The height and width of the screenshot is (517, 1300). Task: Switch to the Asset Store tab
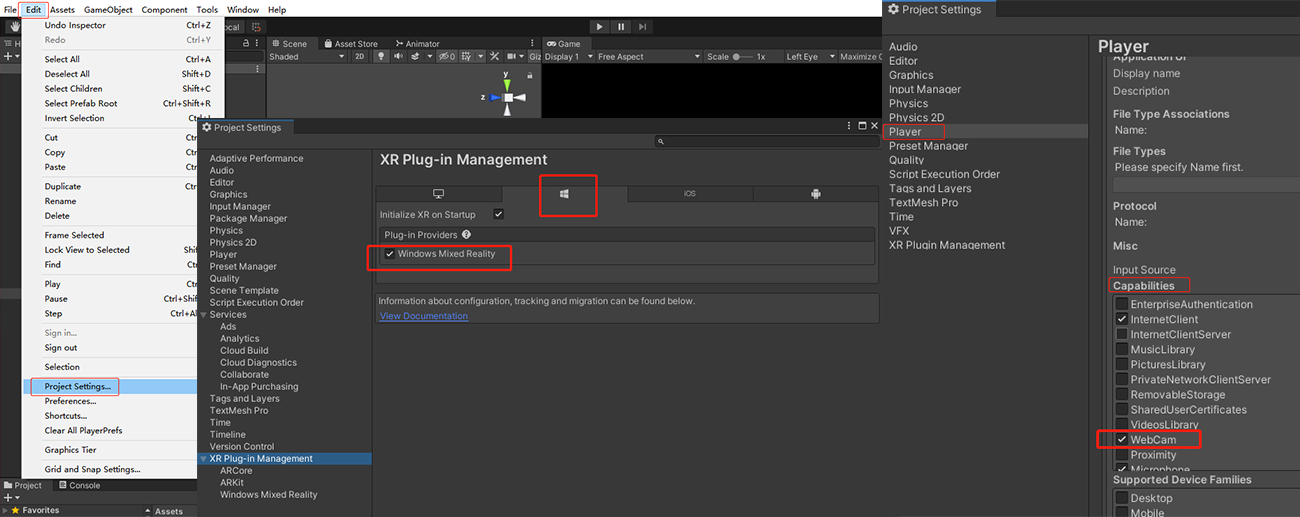click(x=351, y=44)
